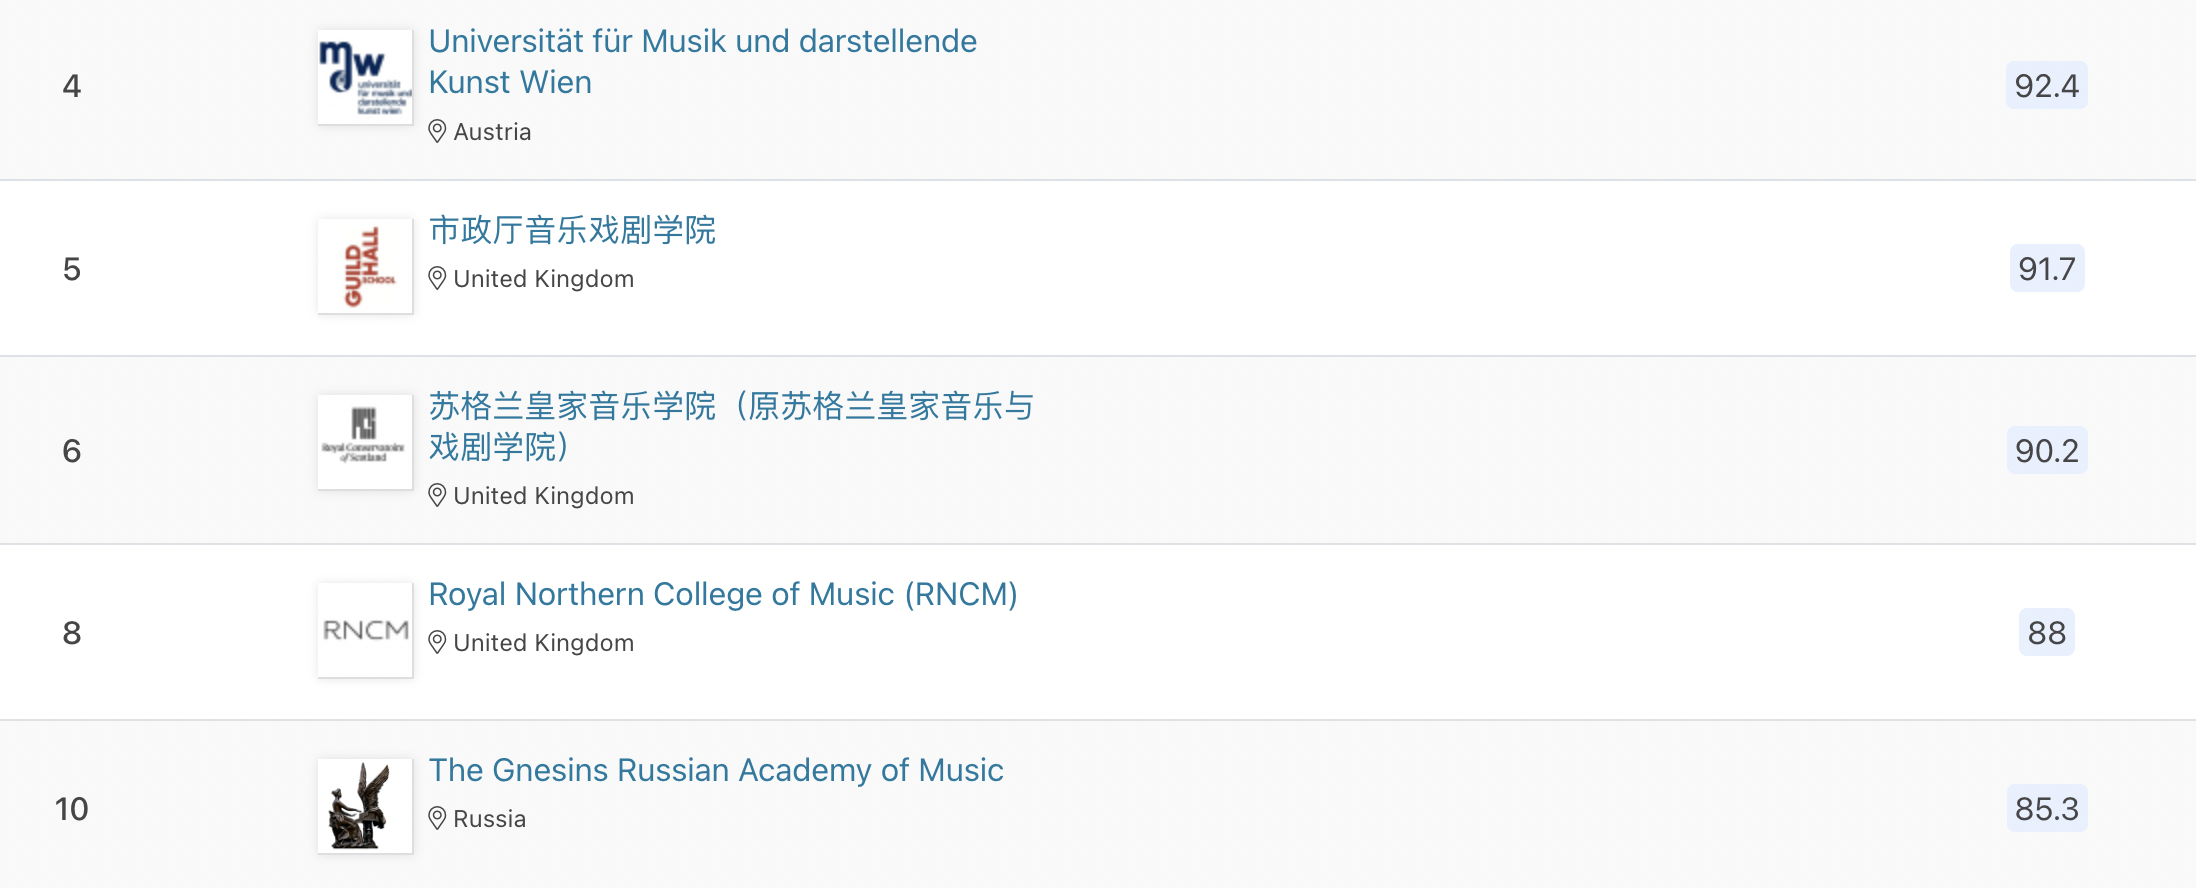The width and height of the screenshot is (2196, 888).
Task: Open the mdw Vienna university logo thumbnail
Action: click(365, 77)
